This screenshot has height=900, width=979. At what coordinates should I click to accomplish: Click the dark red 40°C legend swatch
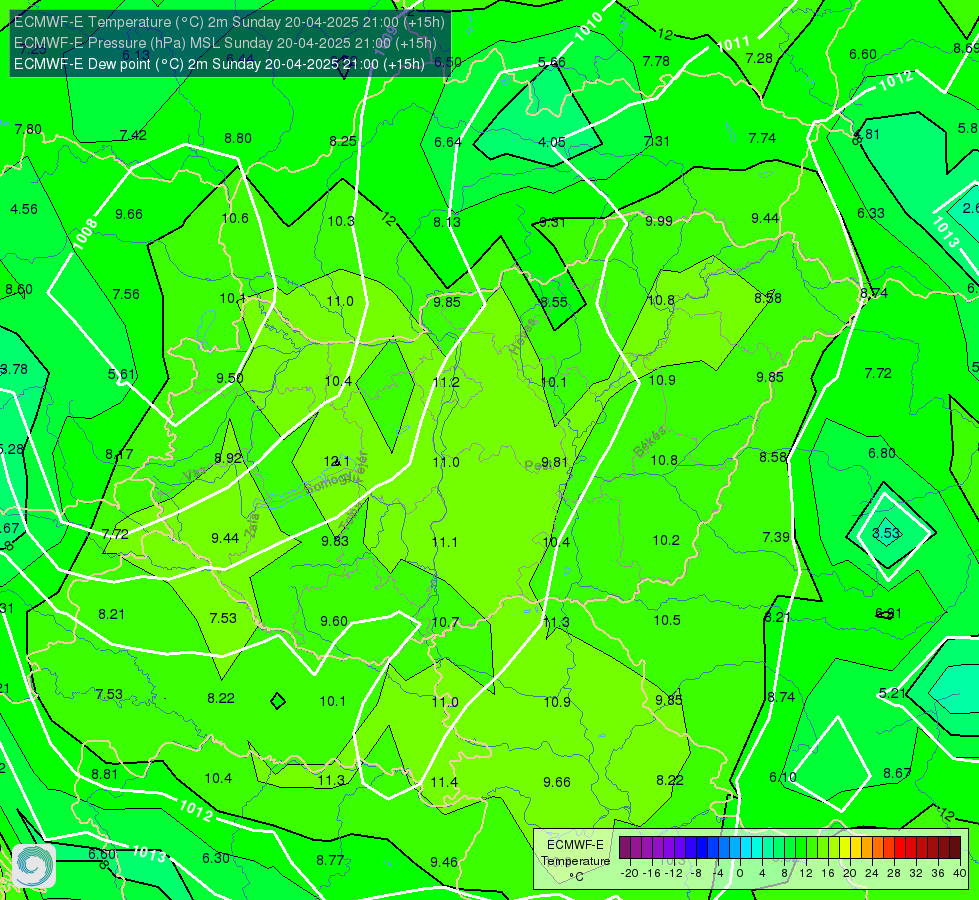955,848
